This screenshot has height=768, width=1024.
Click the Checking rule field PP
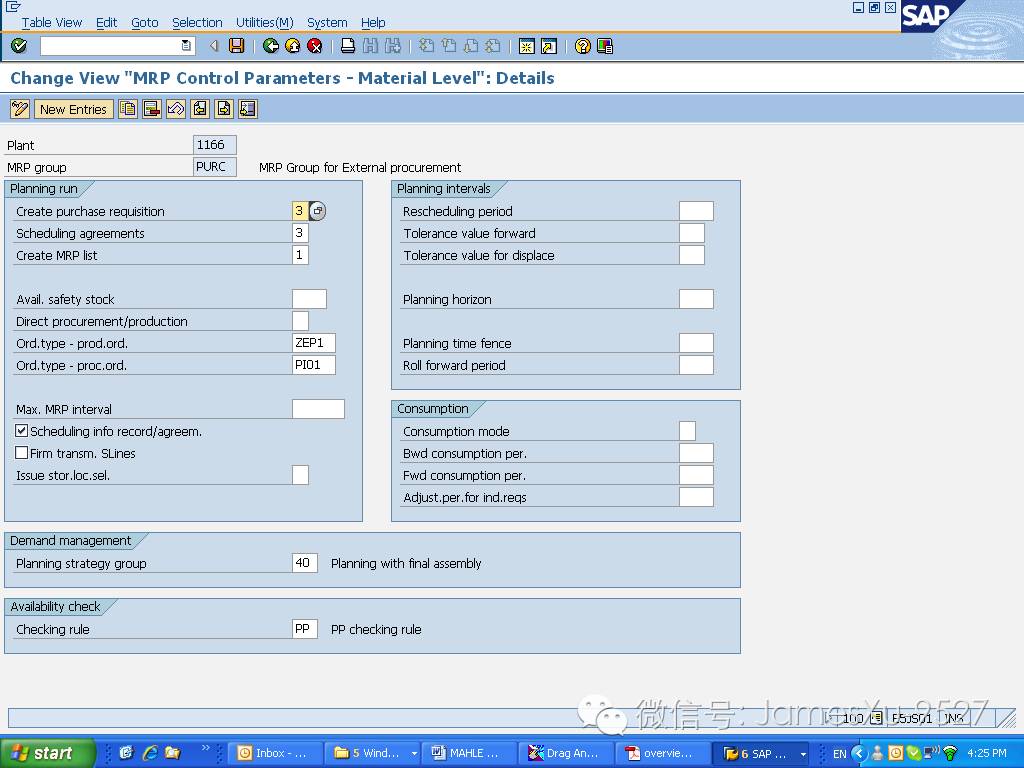[x=305, y=629]
